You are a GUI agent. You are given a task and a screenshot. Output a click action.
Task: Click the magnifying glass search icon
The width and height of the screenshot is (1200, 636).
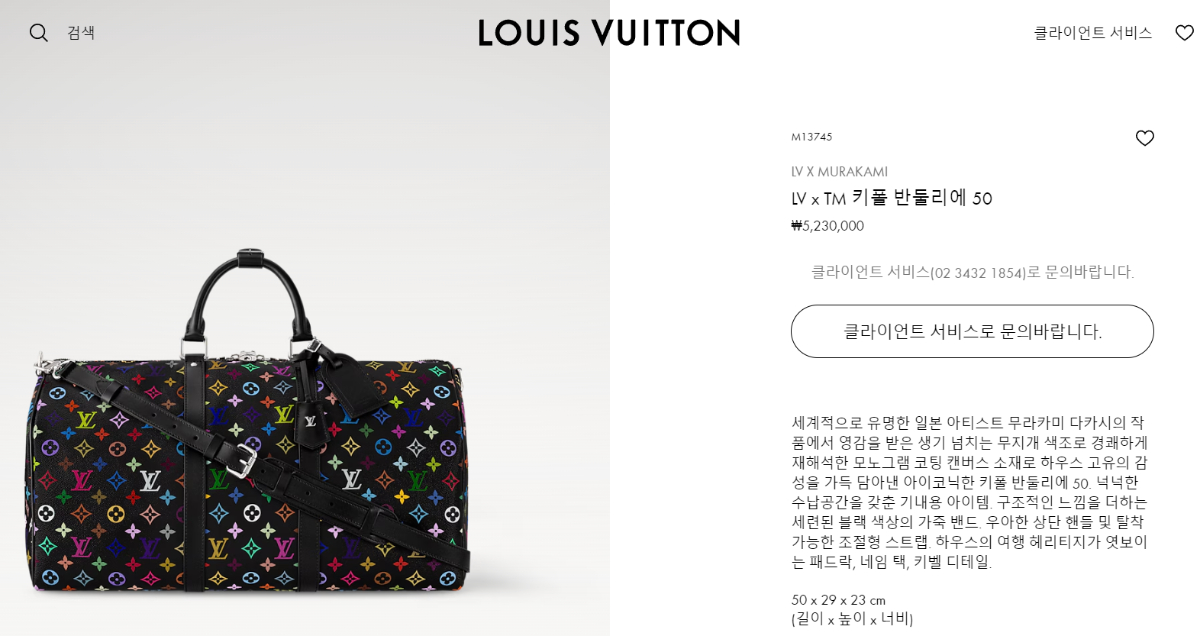click(x=38, y=33)
